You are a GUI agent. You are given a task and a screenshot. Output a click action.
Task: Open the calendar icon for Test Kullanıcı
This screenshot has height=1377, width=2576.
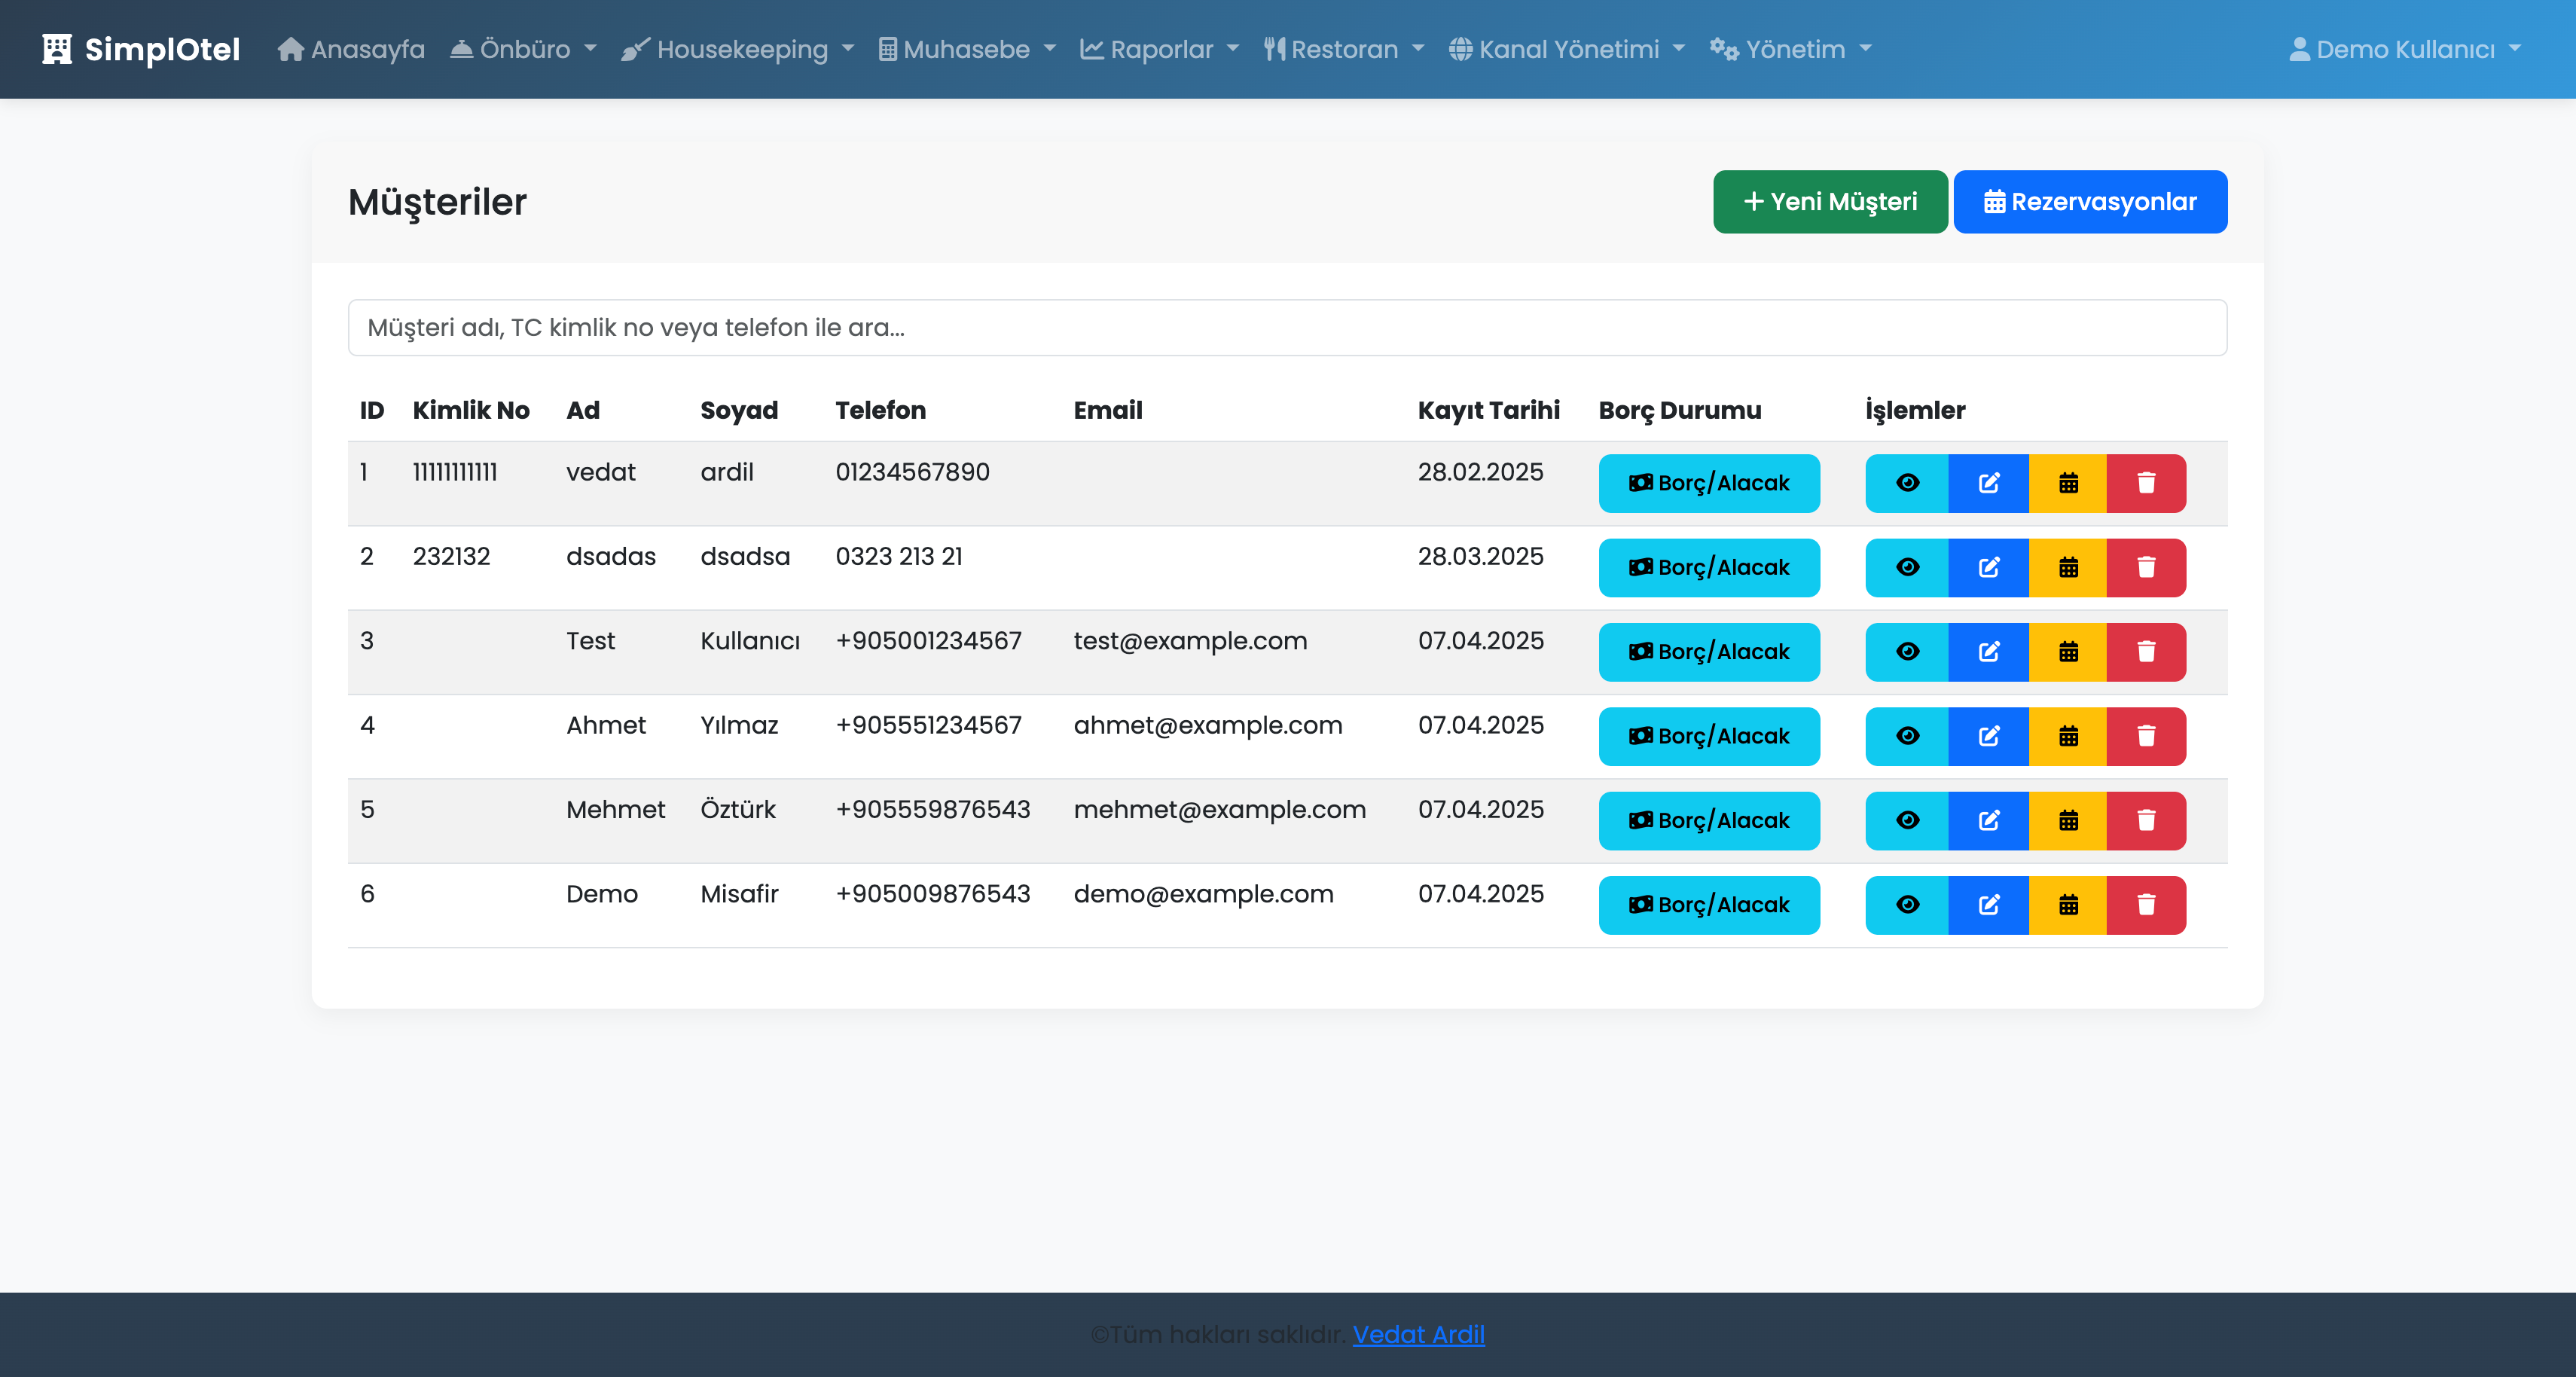pyautogui.click(x=2068, y=652)
